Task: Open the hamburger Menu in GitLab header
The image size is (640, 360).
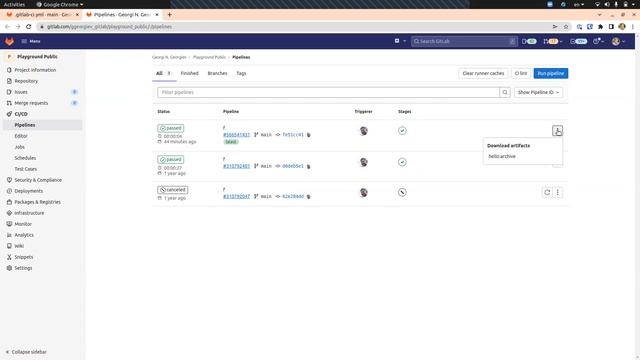Action: click(x=31, y=41)
